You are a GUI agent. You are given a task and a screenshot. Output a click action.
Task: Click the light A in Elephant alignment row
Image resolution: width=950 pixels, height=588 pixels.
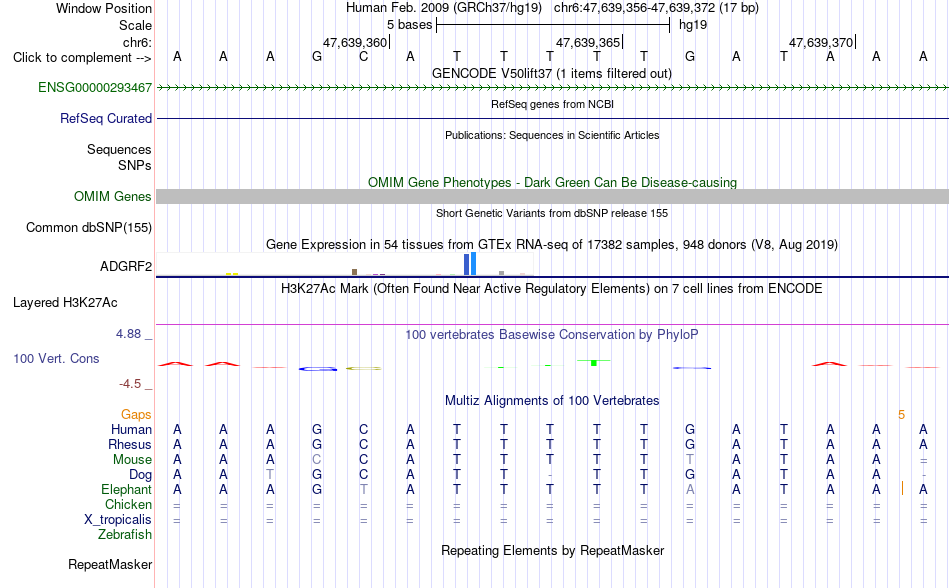tap(690, 489)
